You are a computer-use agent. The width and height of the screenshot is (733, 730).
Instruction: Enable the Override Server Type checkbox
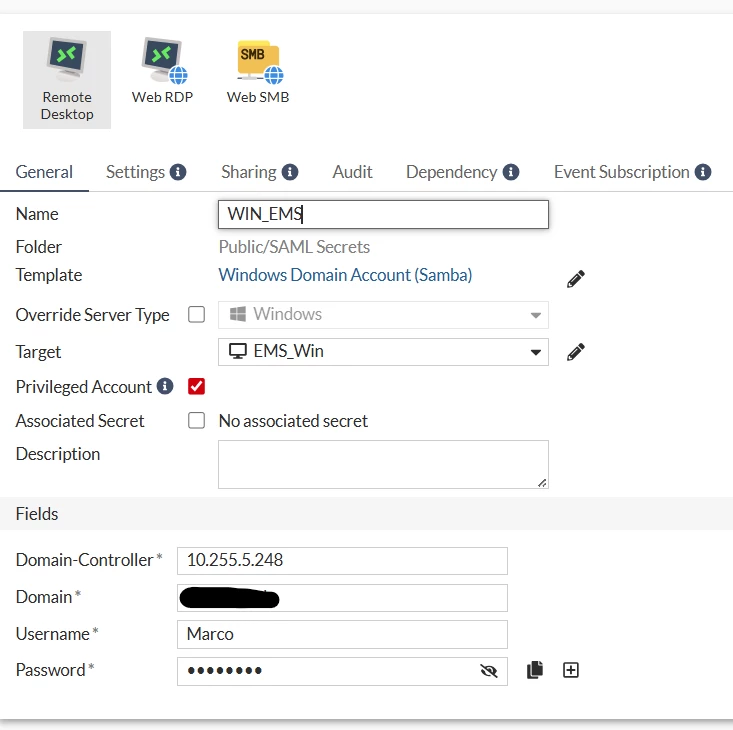(196, 315)
